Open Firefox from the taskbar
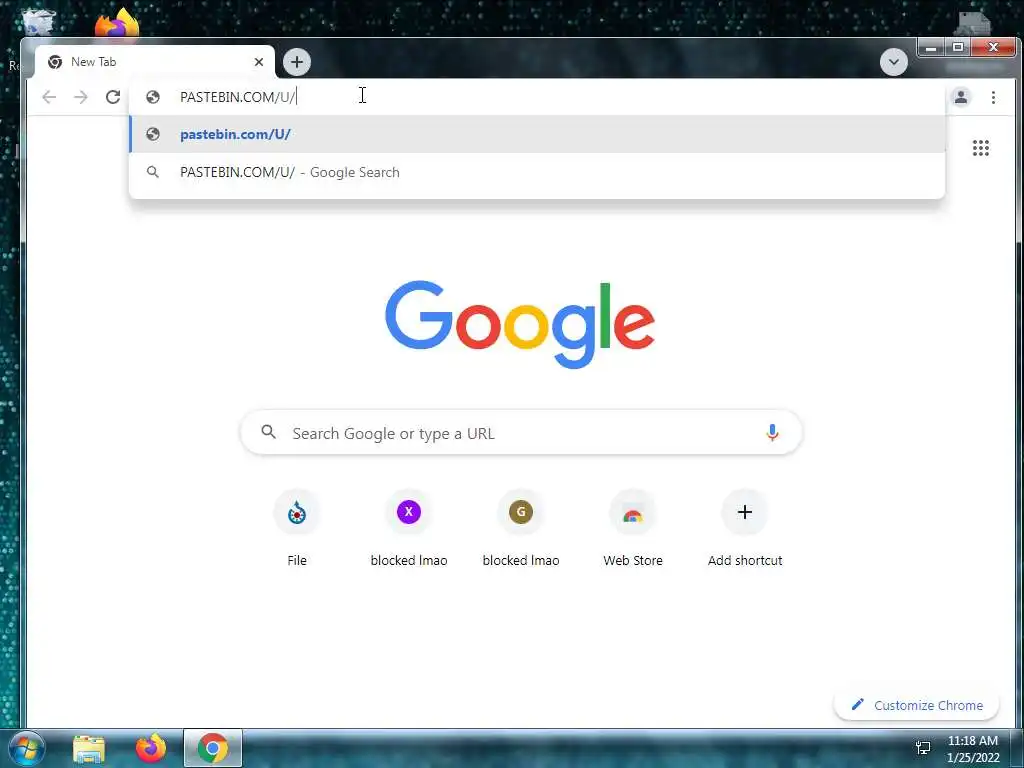Viewport: 1024px width, 768px height. point(150,748)
